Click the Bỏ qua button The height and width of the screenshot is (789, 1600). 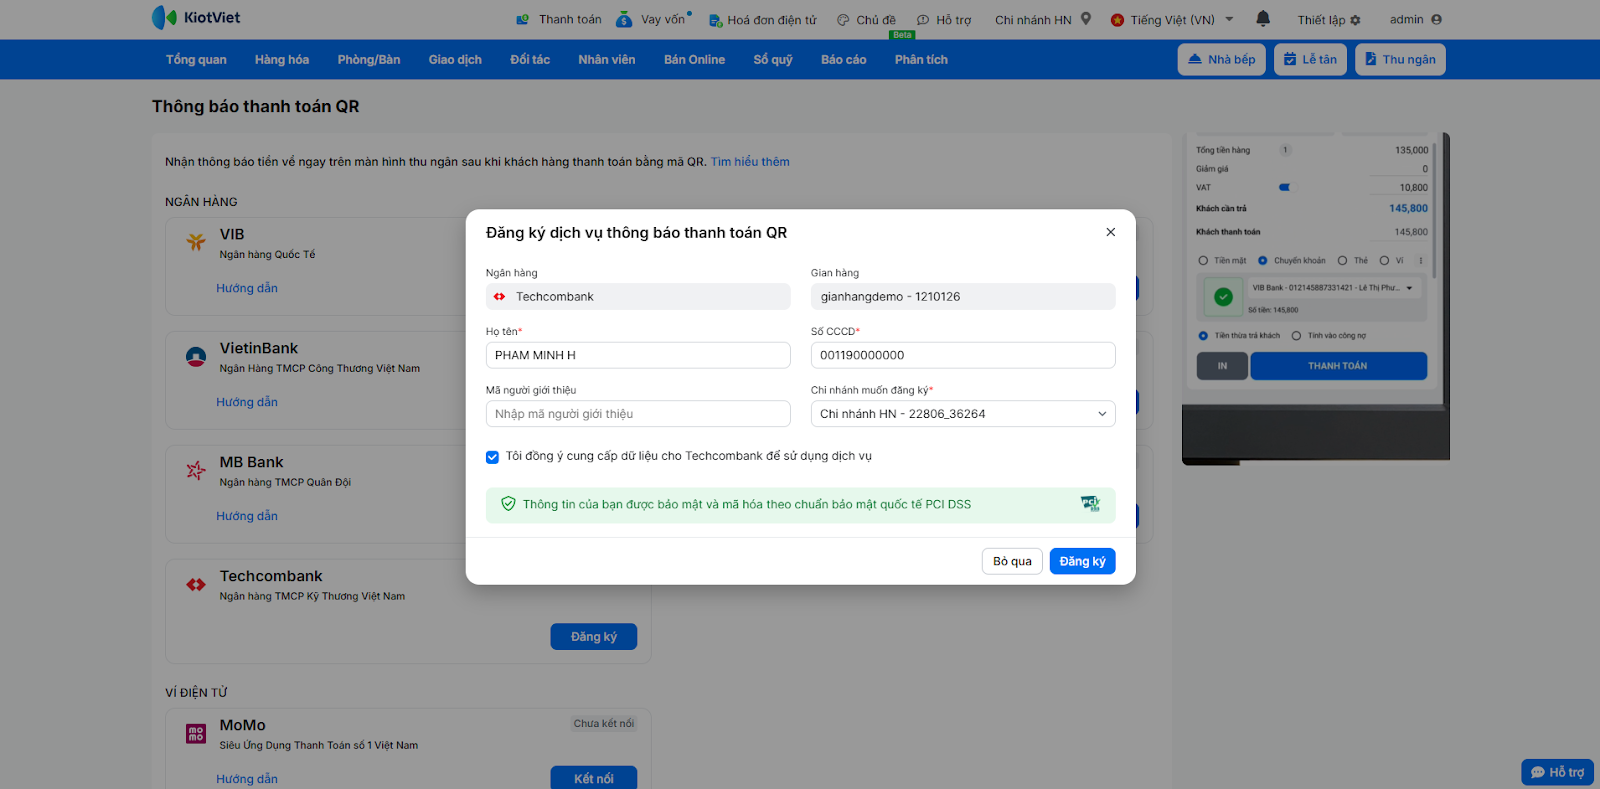click(x=1012, y=561)
